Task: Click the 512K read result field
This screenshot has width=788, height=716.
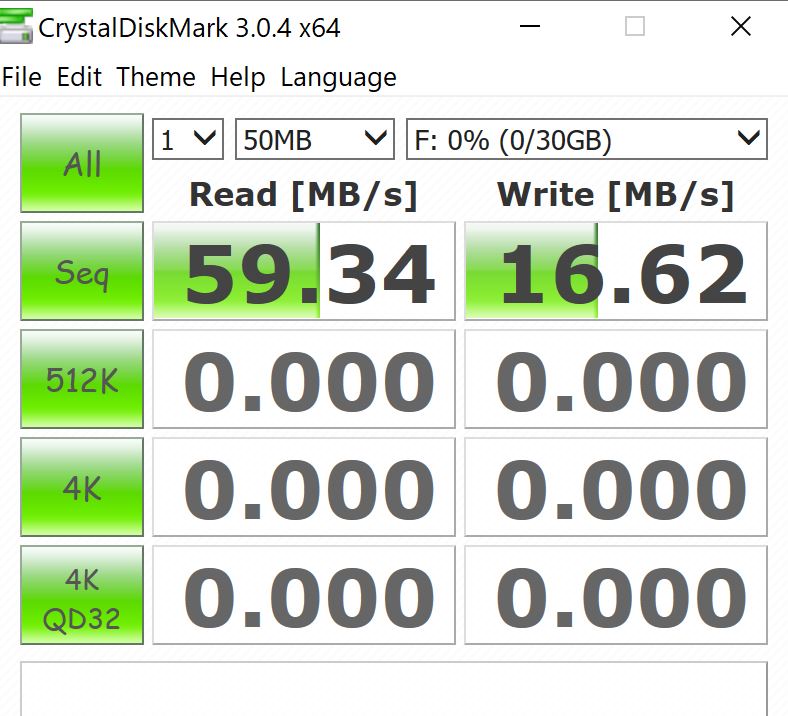Action: click(304, 380)
